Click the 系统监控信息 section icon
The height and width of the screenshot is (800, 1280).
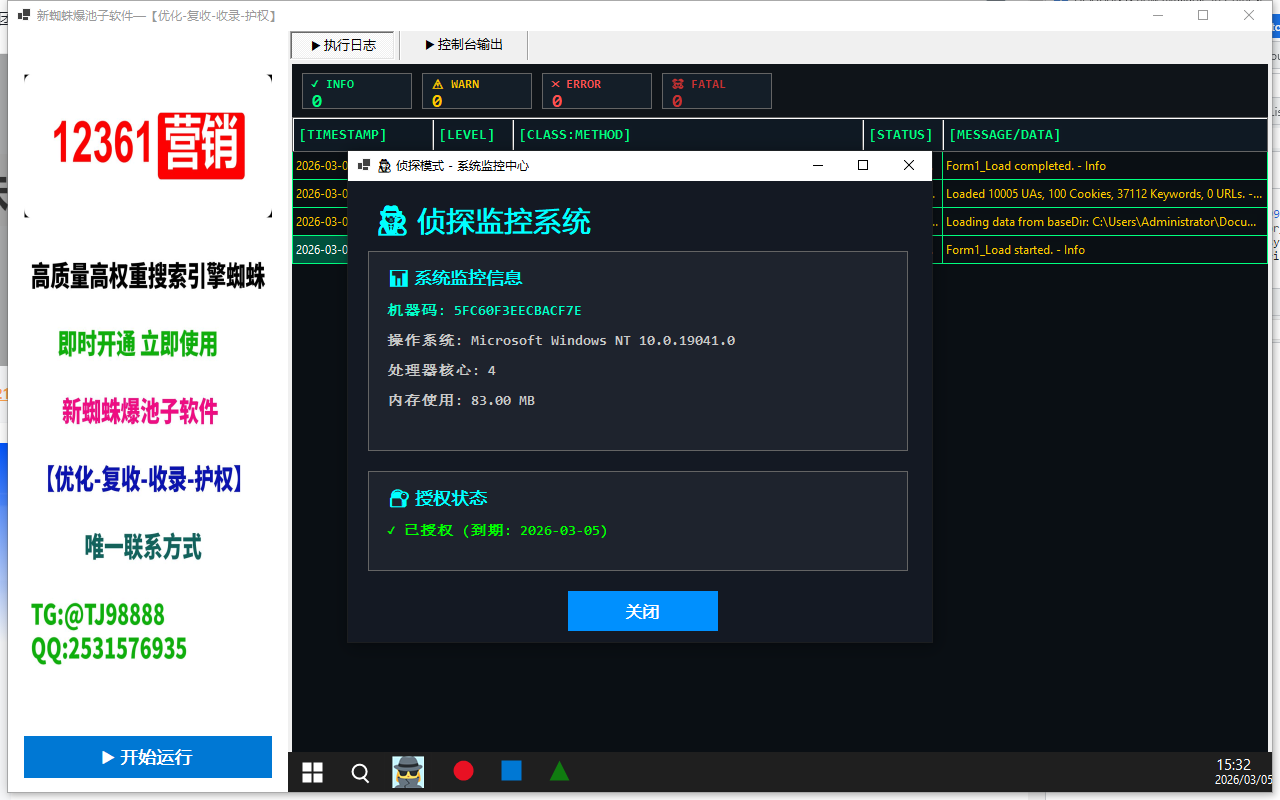click(398, 278)
